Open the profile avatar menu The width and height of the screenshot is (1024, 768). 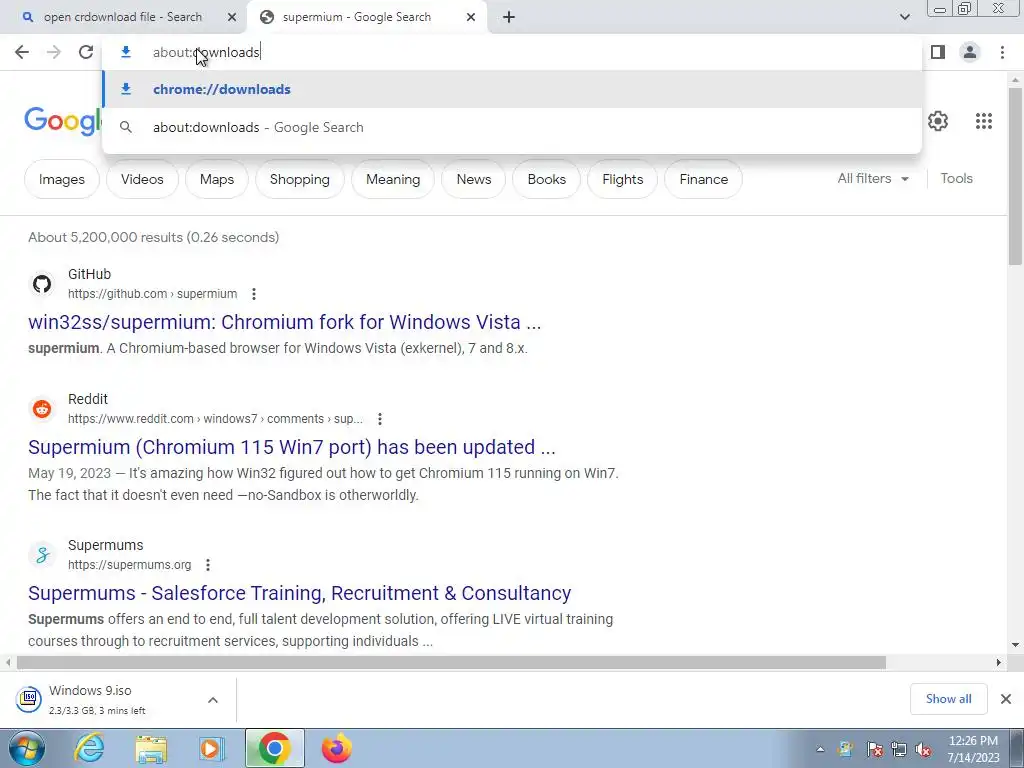(x=970, y=52)
